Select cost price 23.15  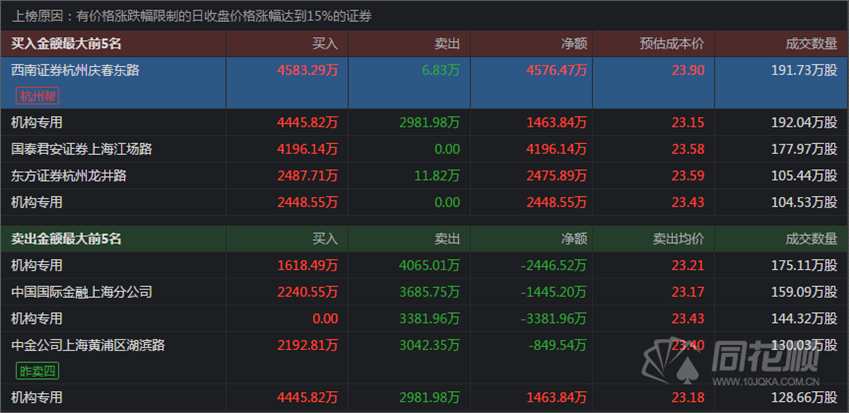(688, 122)
